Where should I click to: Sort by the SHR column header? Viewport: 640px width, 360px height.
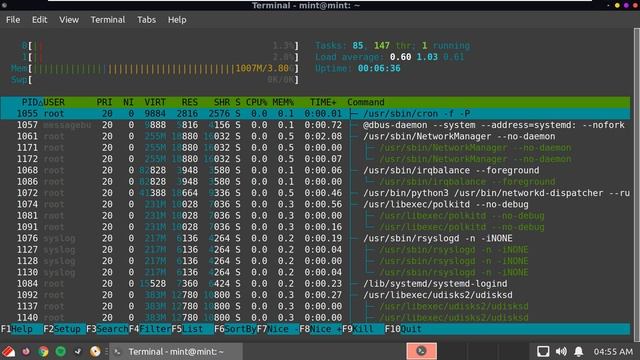tap(222, 102)
